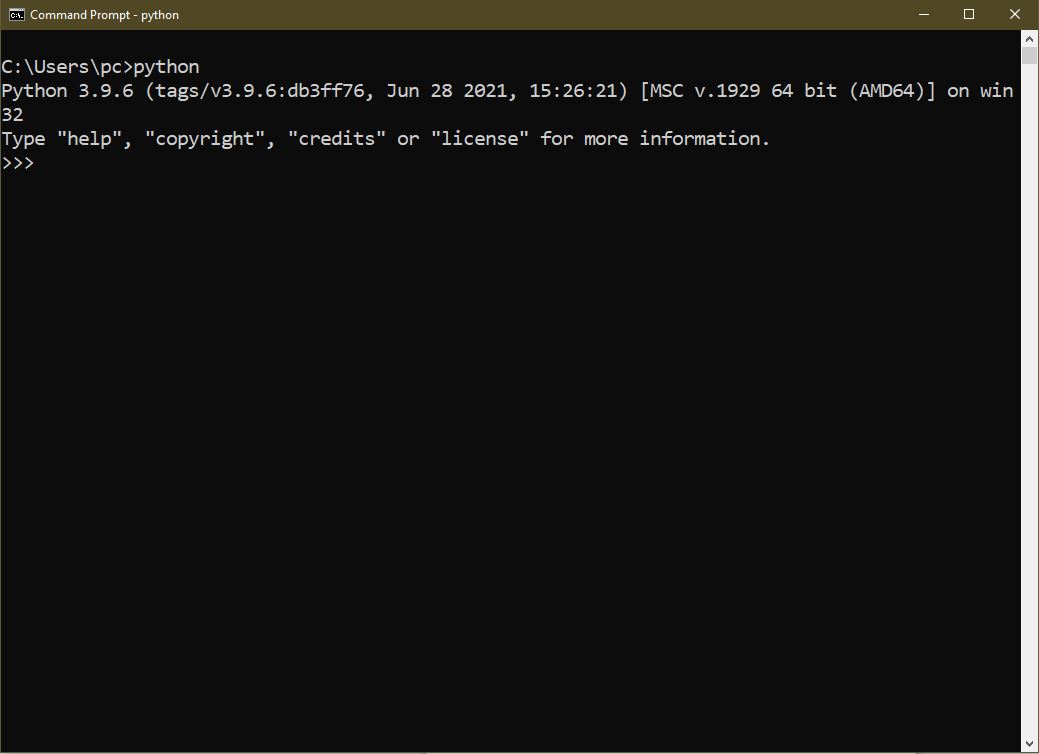The width and height of the screenshot is (1039, 754).
Task: Click the scrollbar down arrow
Action: [x=1030, y=745]
